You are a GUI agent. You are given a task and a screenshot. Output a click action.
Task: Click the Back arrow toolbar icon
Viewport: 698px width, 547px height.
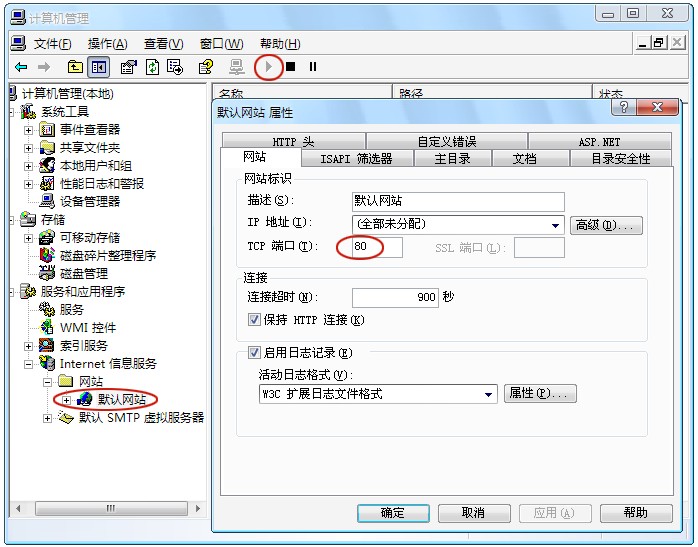(21, 67)
